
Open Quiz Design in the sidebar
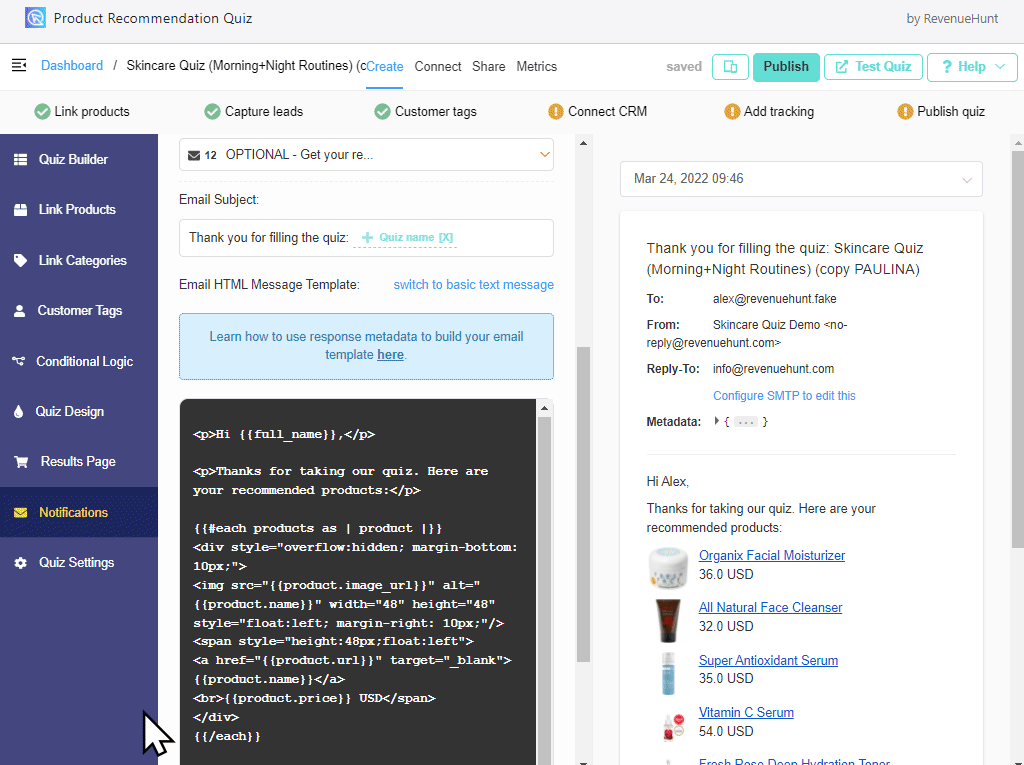coord(79,412)
